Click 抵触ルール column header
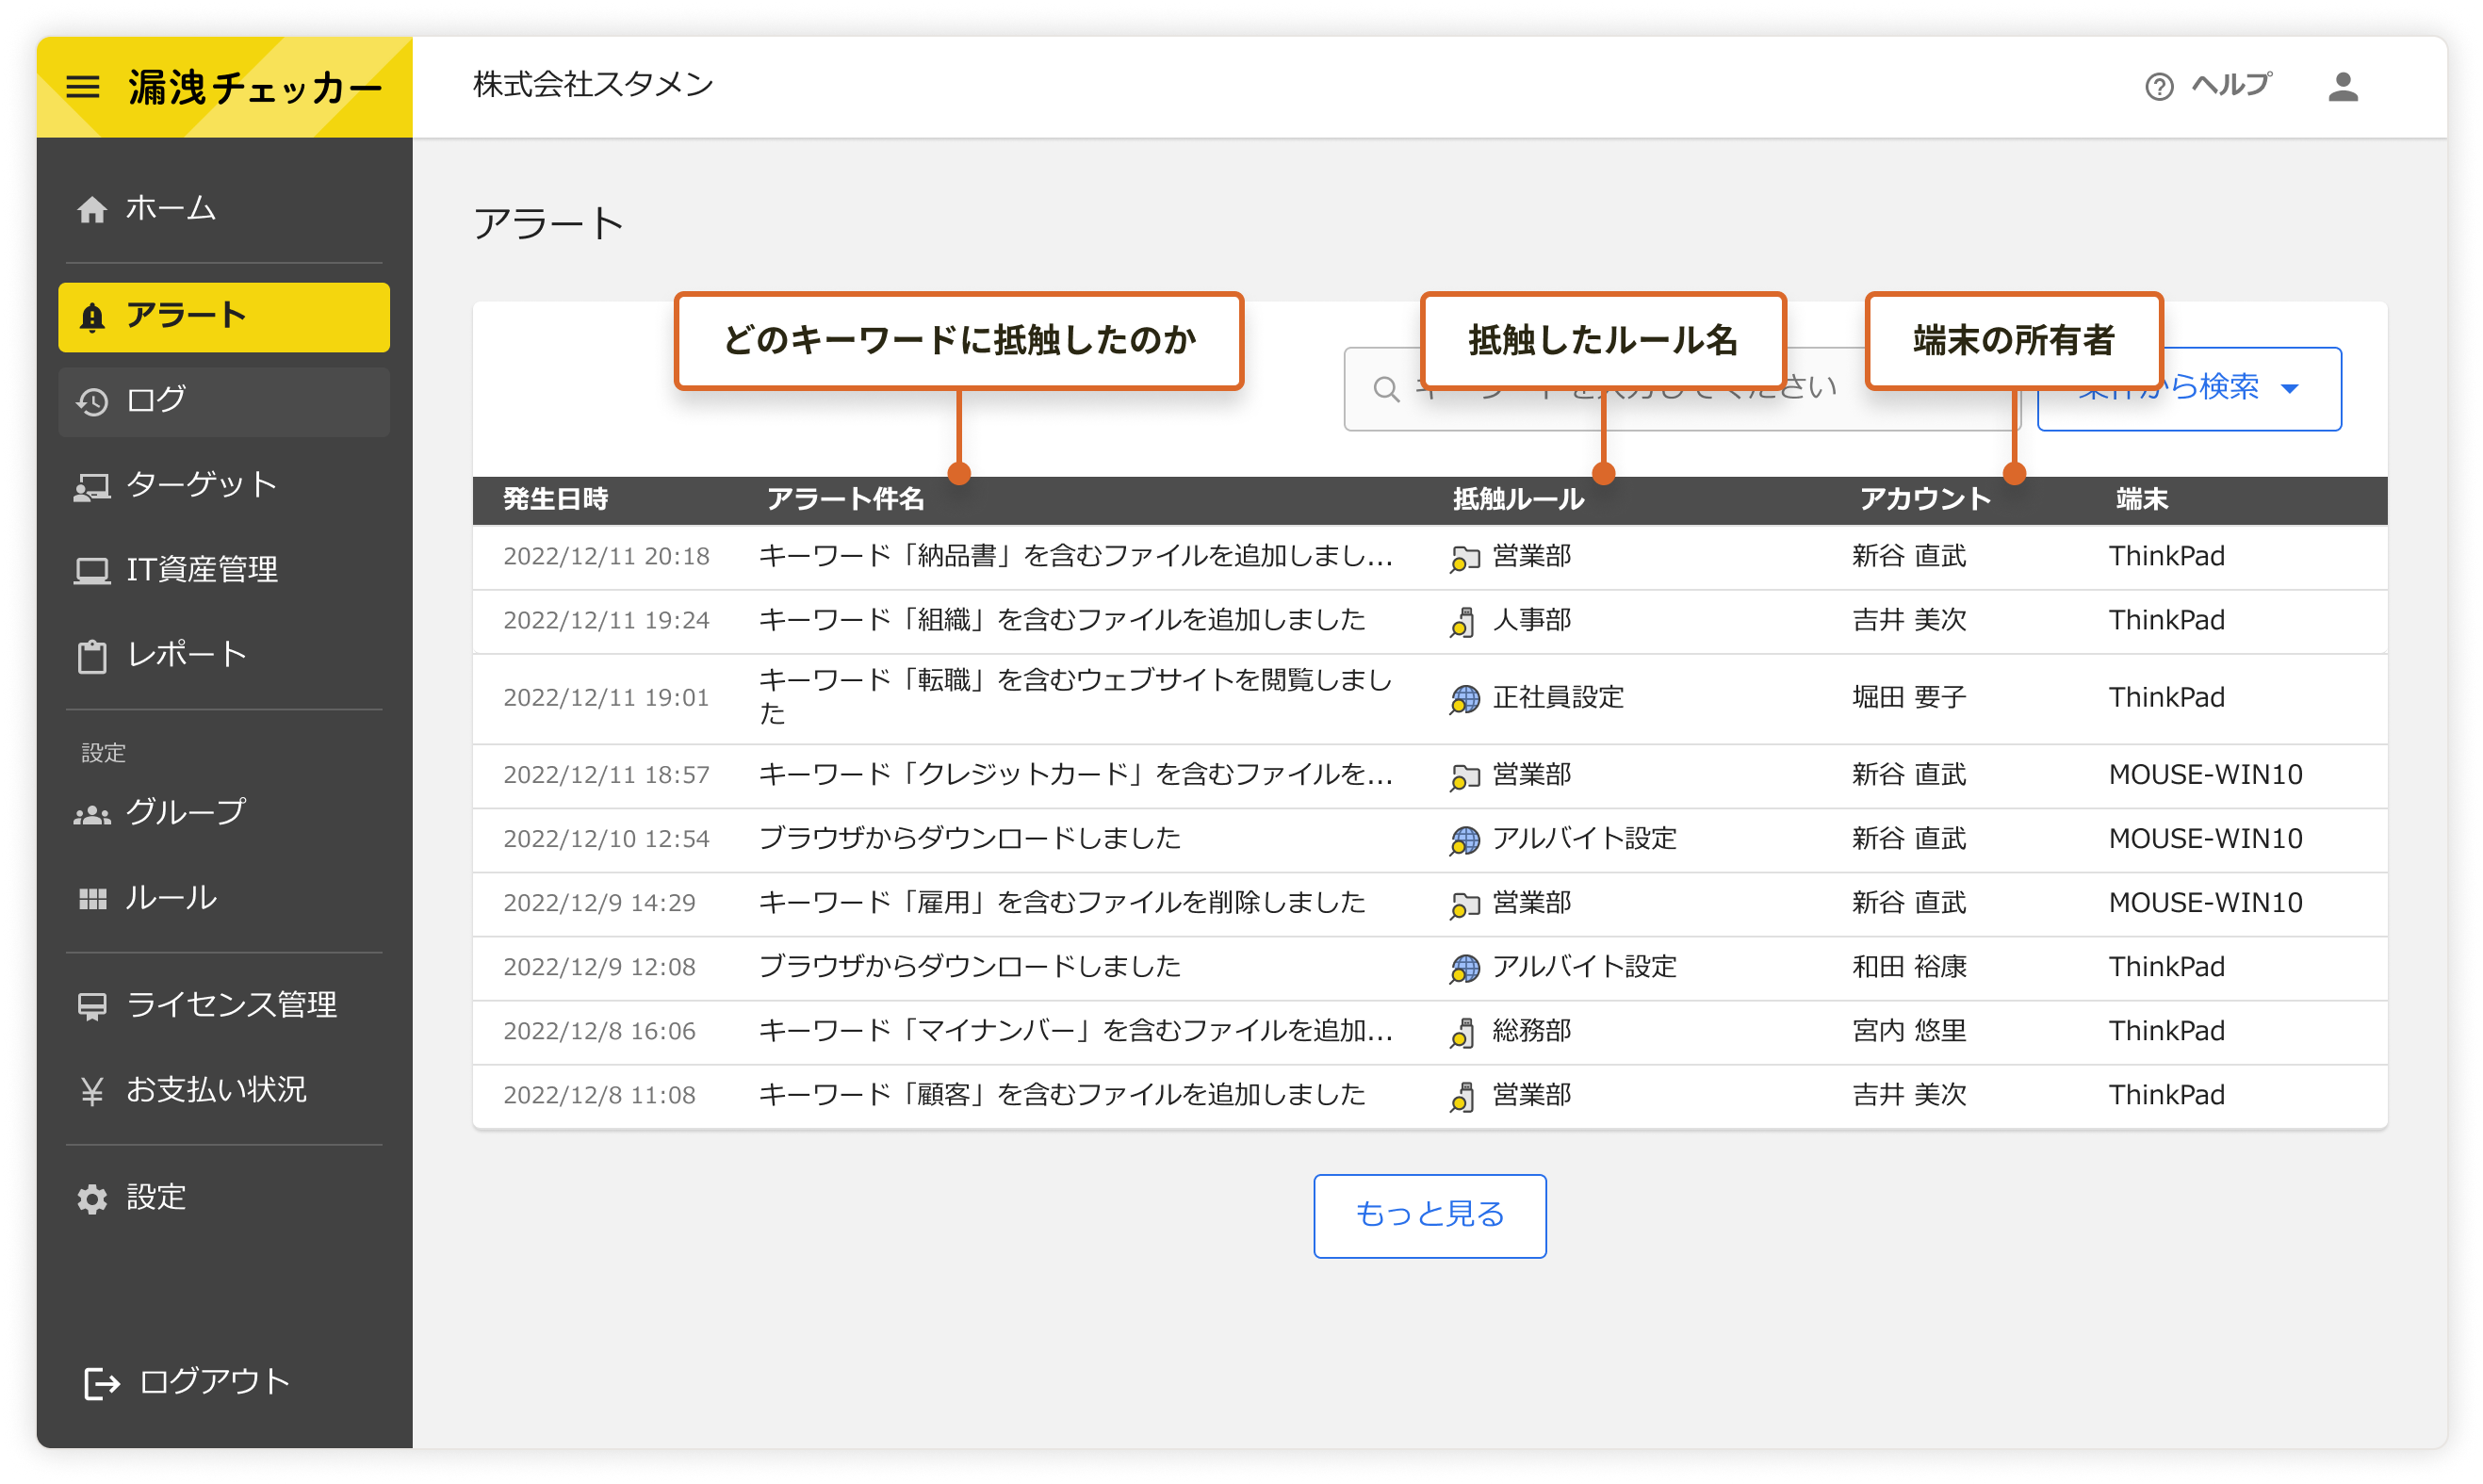Viewport: 2483px width, 1484px height. click(1518, 499)
